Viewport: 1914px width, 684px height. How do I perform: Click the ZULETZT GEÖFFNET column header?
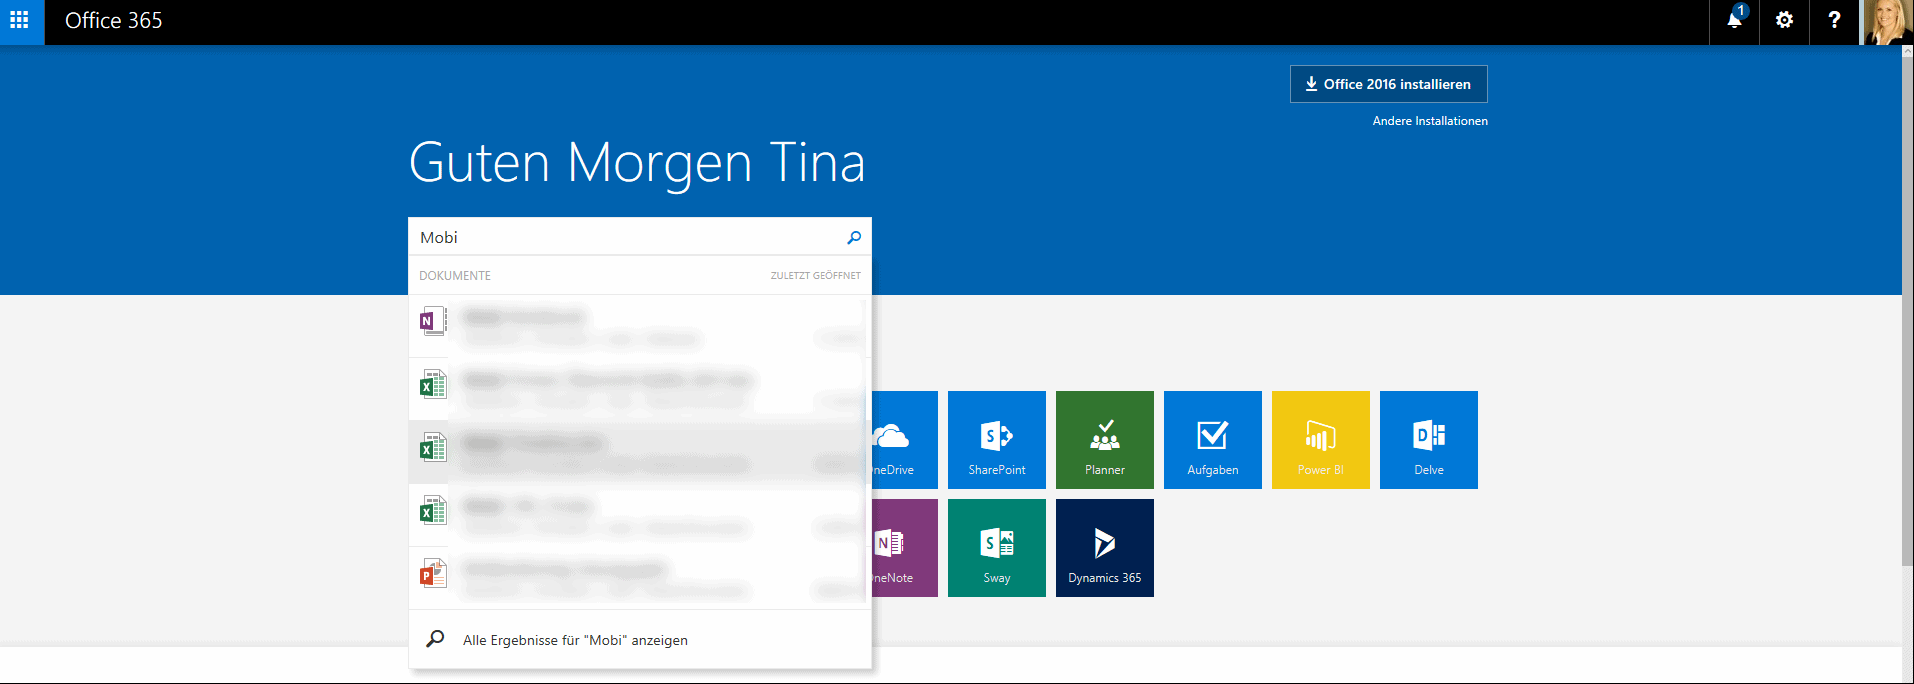pos(815,276)
